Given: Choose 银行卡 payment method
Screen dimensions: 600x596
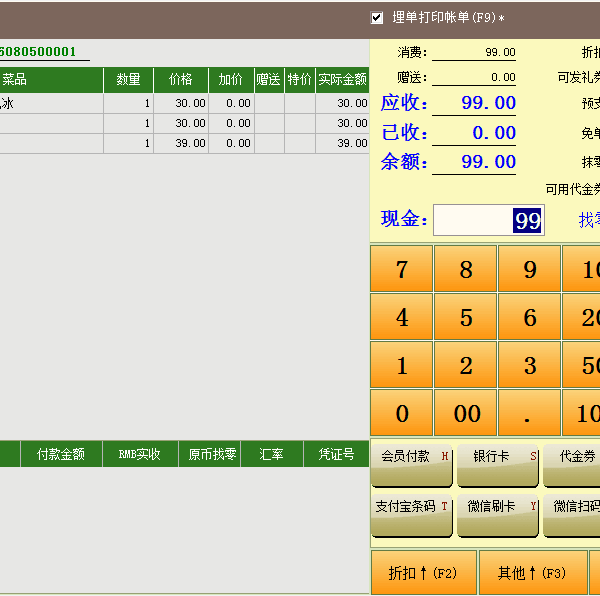Looking at the screenshot, I should pos(498,465).
